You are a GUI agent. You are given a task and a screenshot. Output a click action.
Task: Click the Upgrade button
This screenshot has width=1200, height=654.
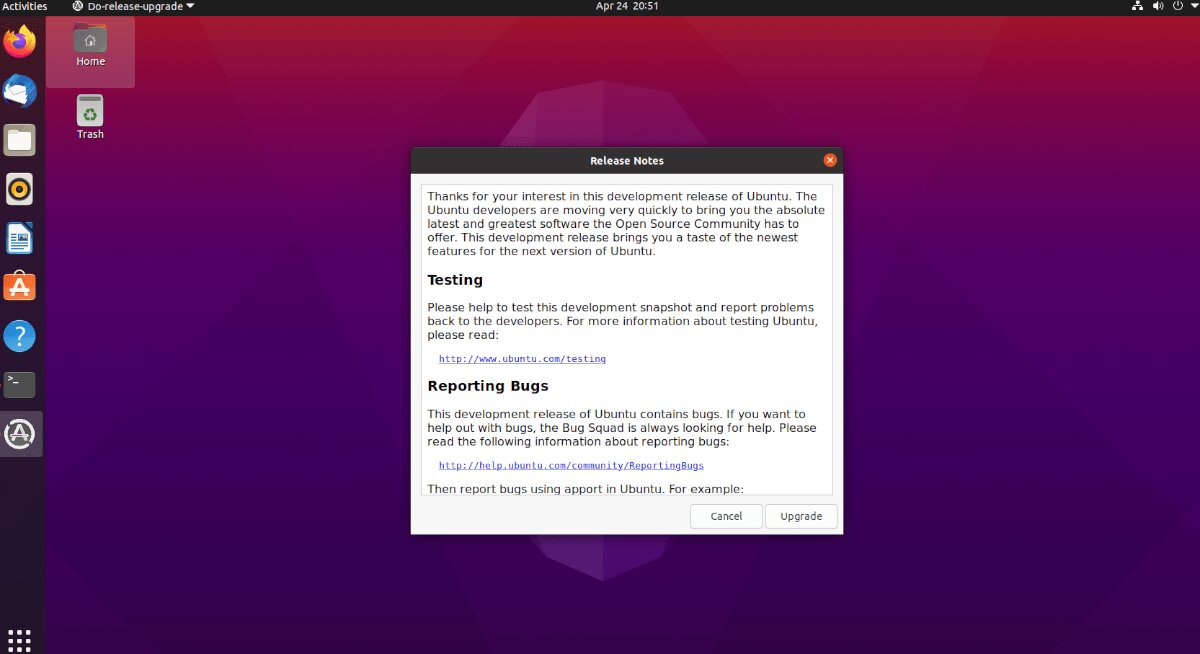[800, 516]
